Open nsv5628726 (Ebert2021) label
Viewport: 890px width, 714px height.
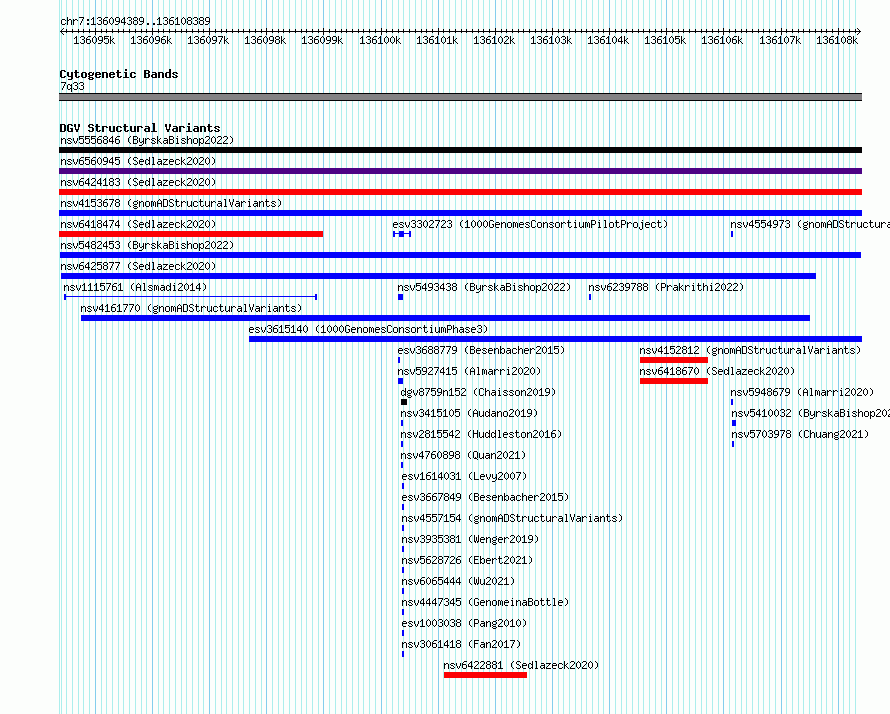pyautogui.click(x=468, y=560)
